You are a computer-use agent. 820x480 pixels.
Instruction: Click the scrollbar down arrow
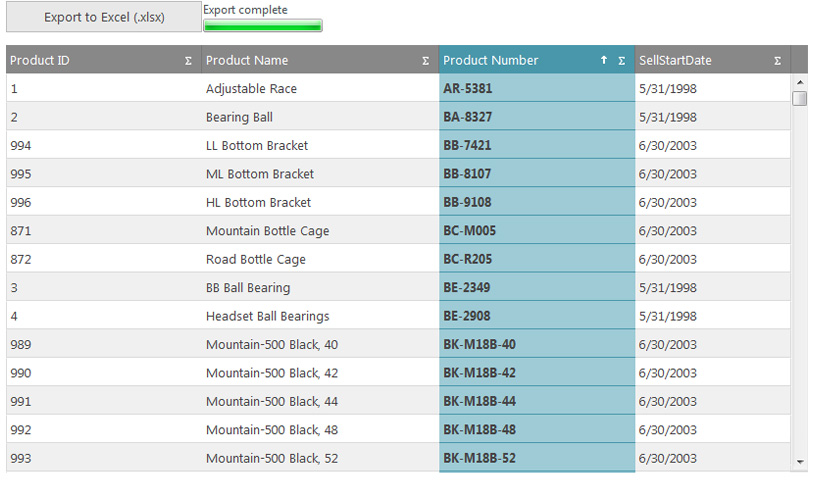800,462
